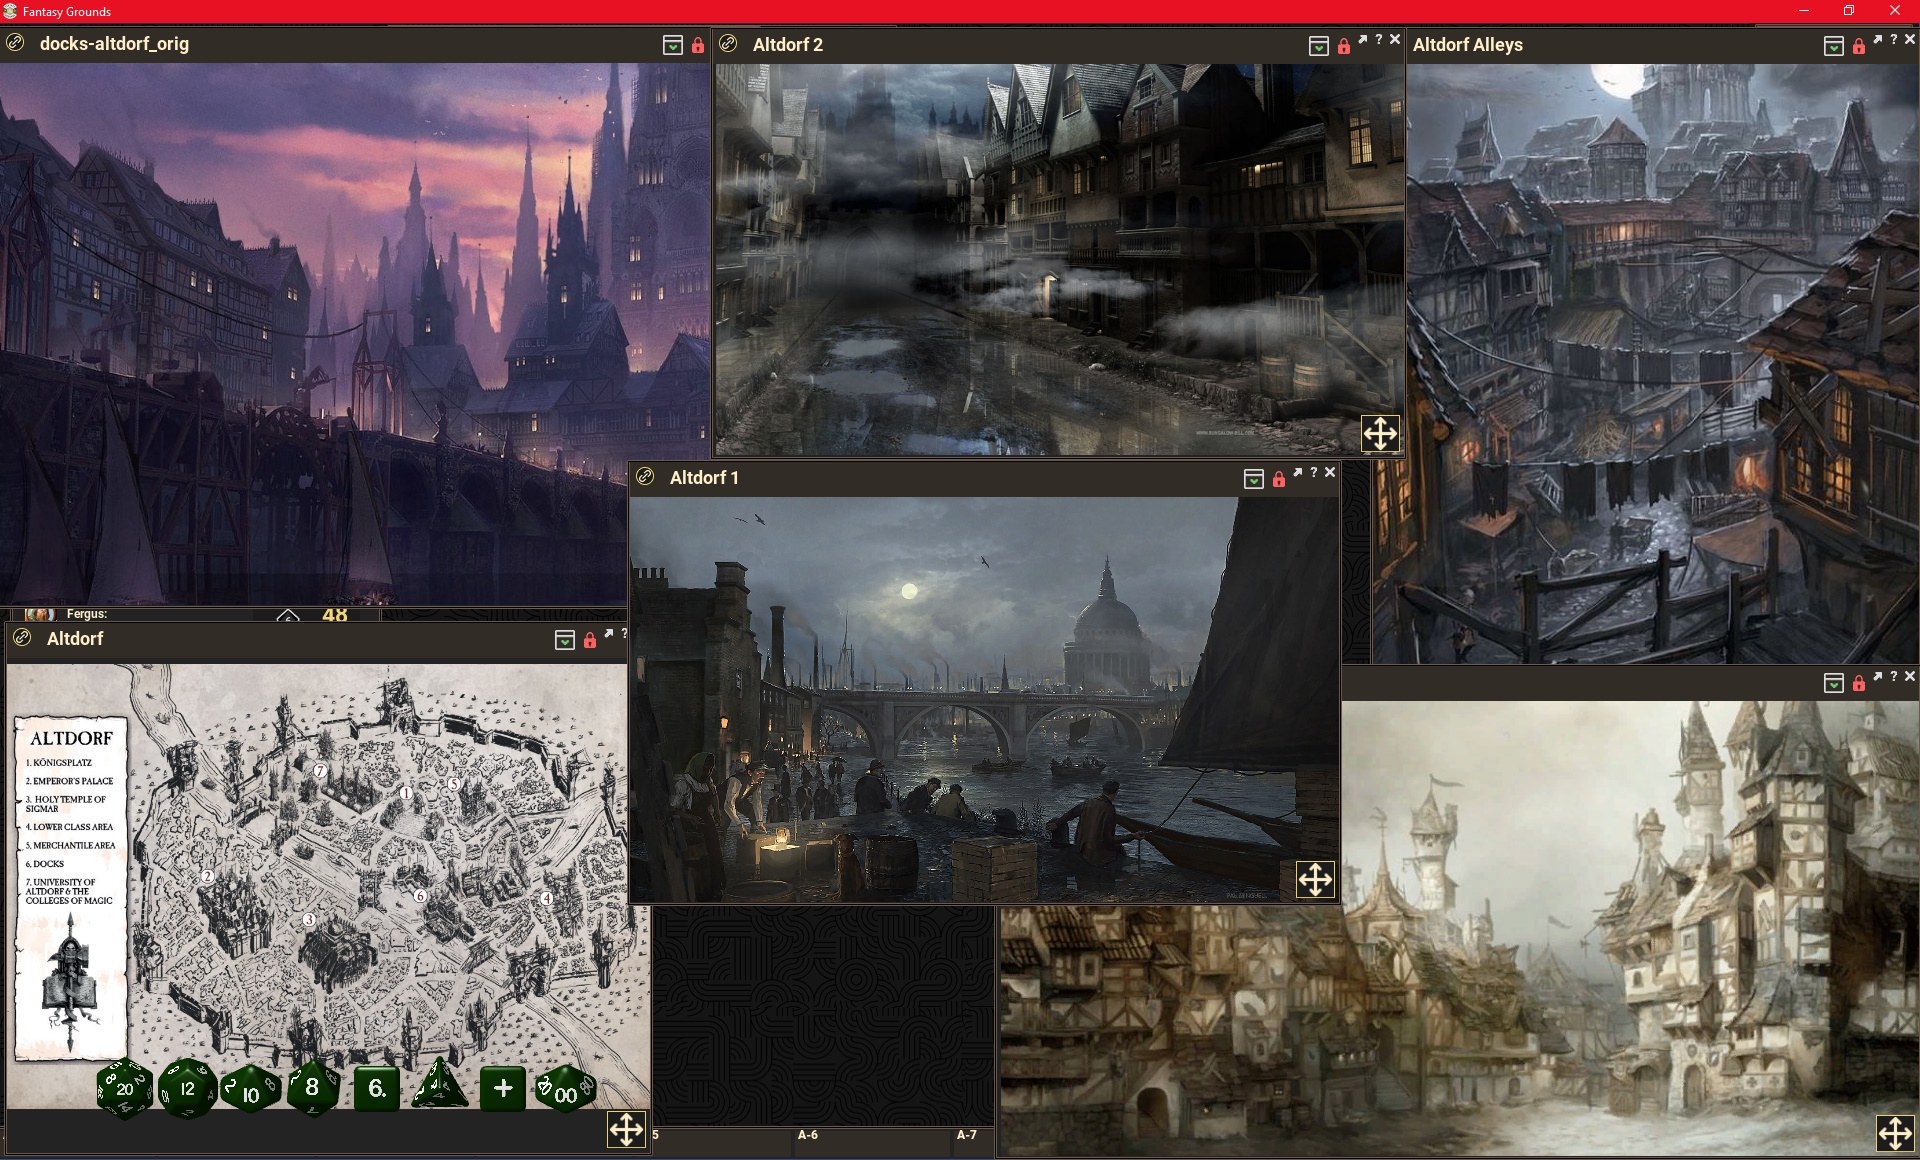Click the docks-altdorf_orig window title
The width and height of the screenshot is (1920, 1160).
(114, 44)
